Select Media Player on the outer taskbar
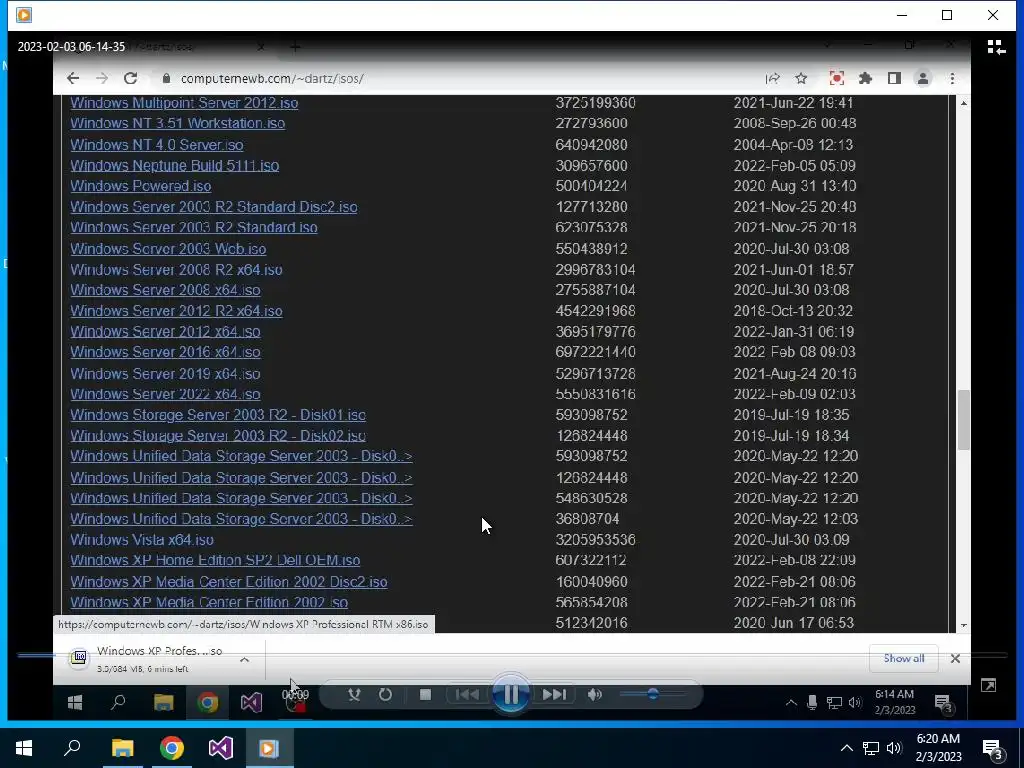The image size is (1024, 768). click(269, 748)
